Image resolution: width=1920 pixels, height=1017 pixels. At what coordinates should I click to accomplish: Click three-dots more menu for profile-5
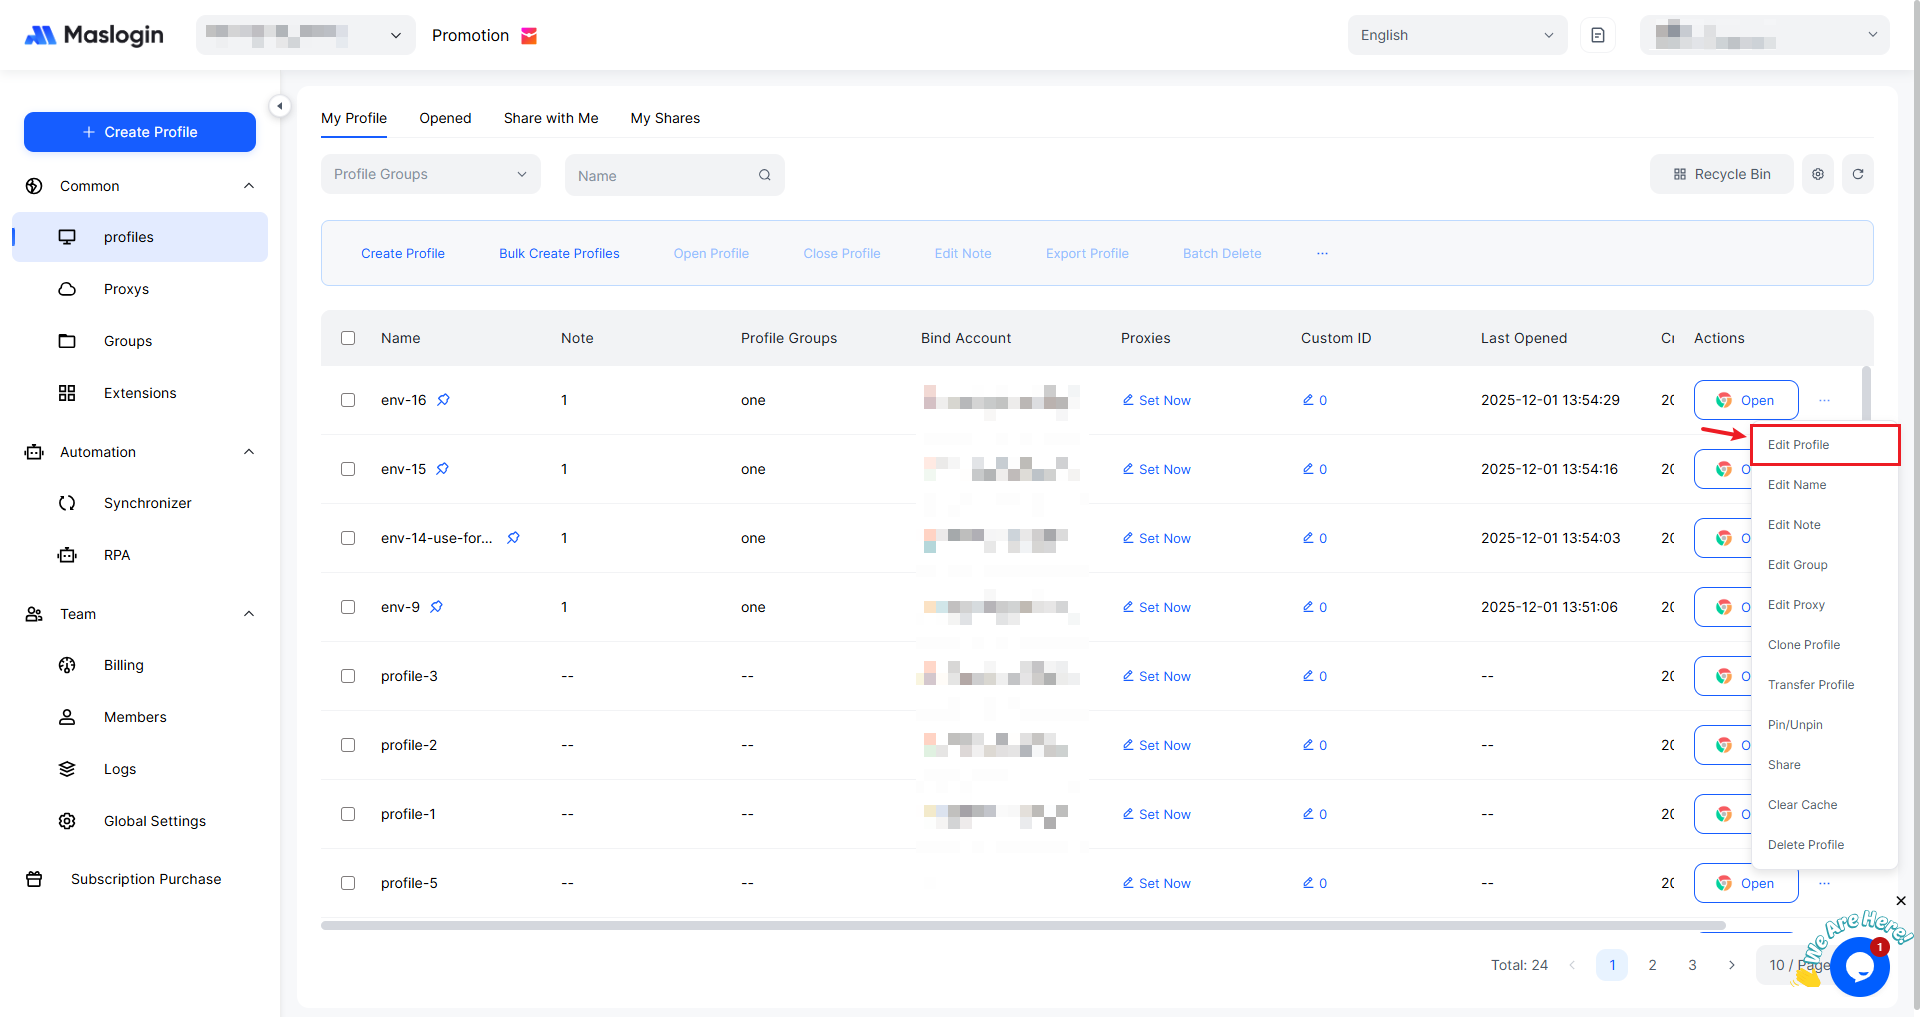[1824, 883]
